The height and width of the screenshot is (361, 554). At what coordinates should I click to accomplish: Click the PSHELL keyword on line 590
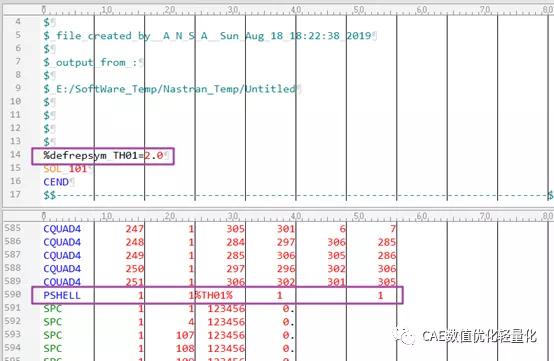[x=62, y=295]
